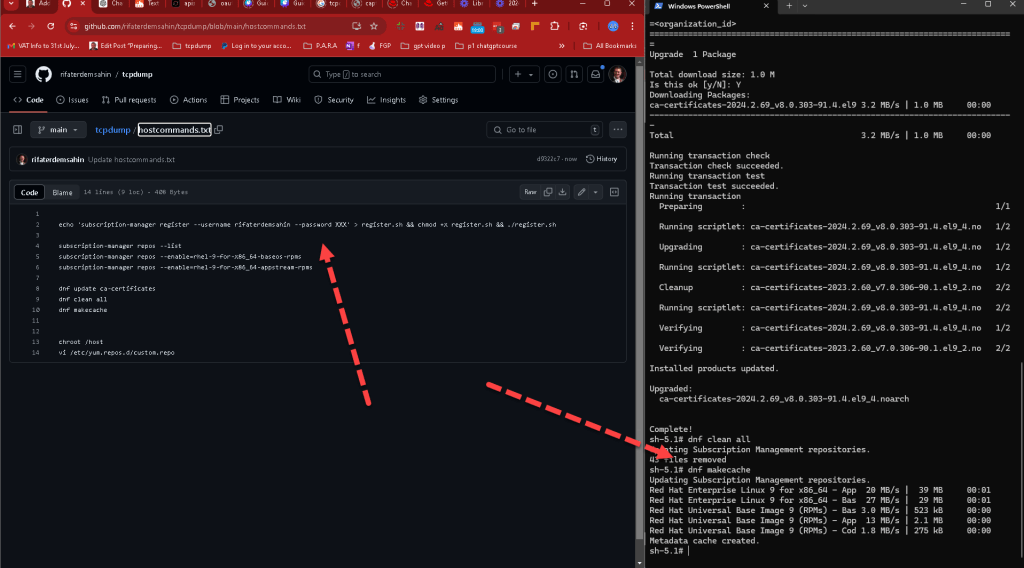Bookmark this page with star icon
This screenshot has width=1024, height=568.
click(374, 26)
